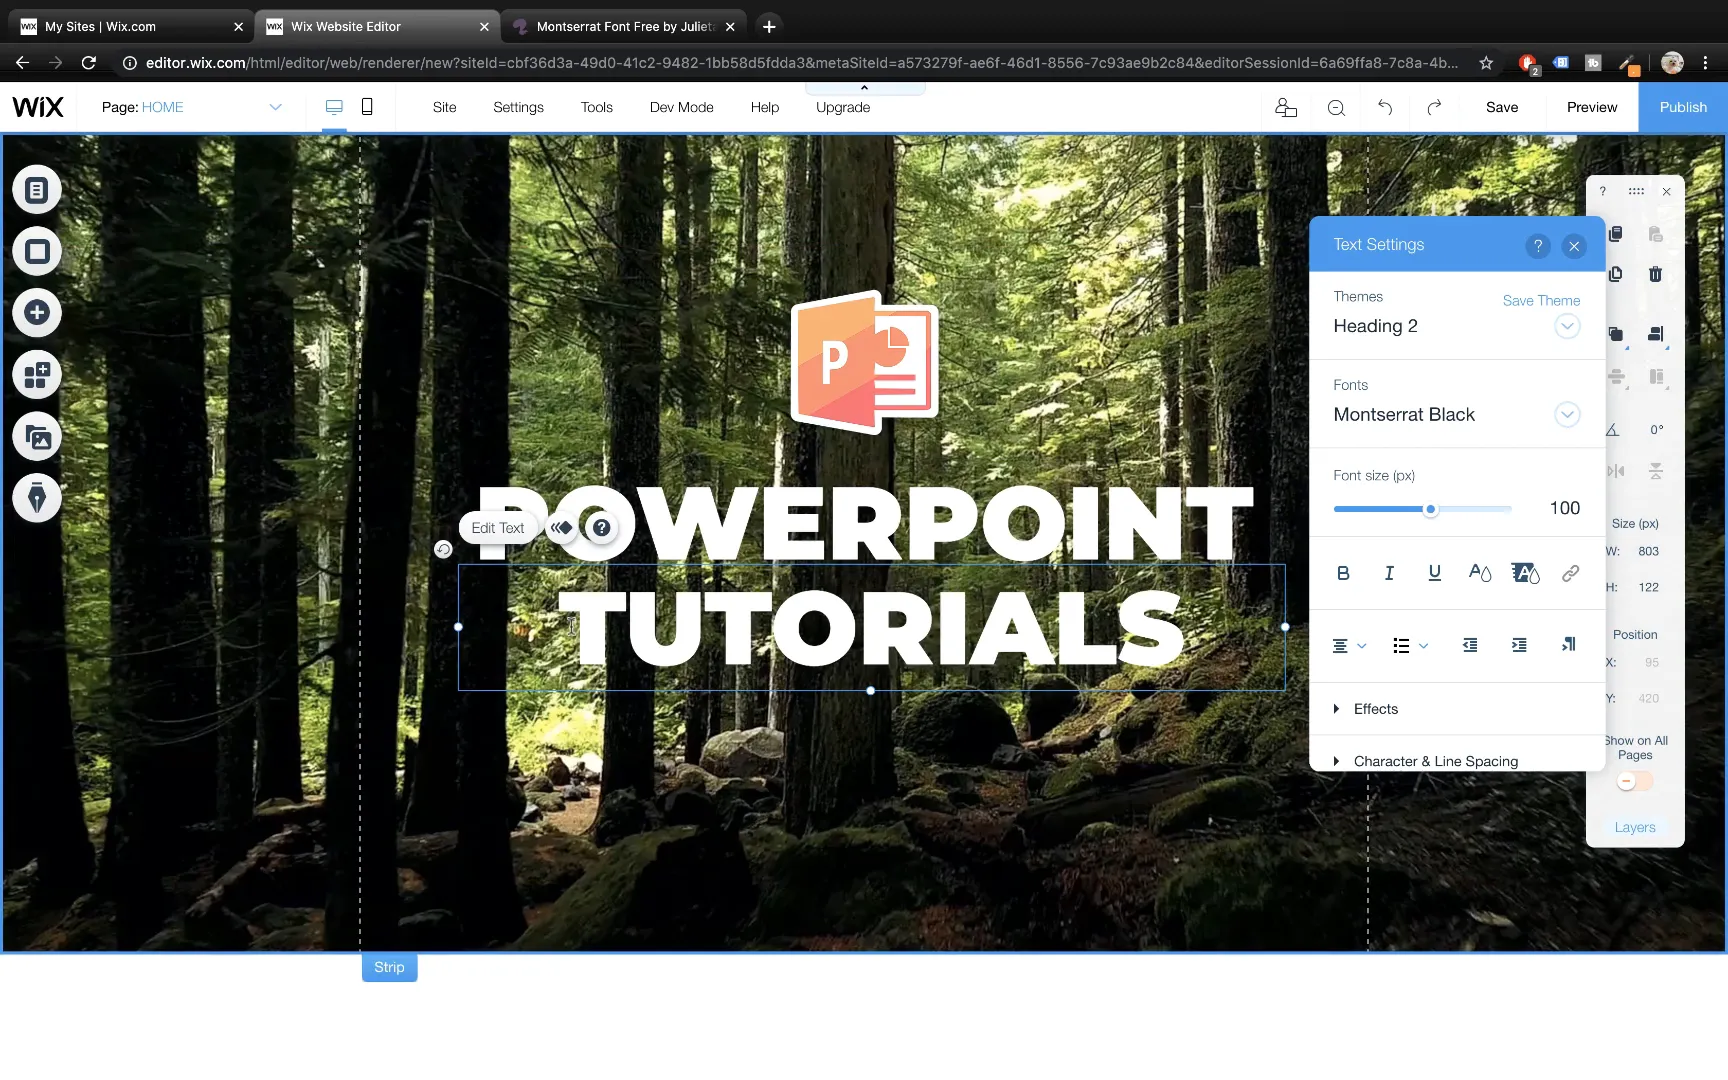Screen dimensions: 1728x1080
Task: Click the arrange layers icon in toolbar
Action: (x=1616, y=335)
